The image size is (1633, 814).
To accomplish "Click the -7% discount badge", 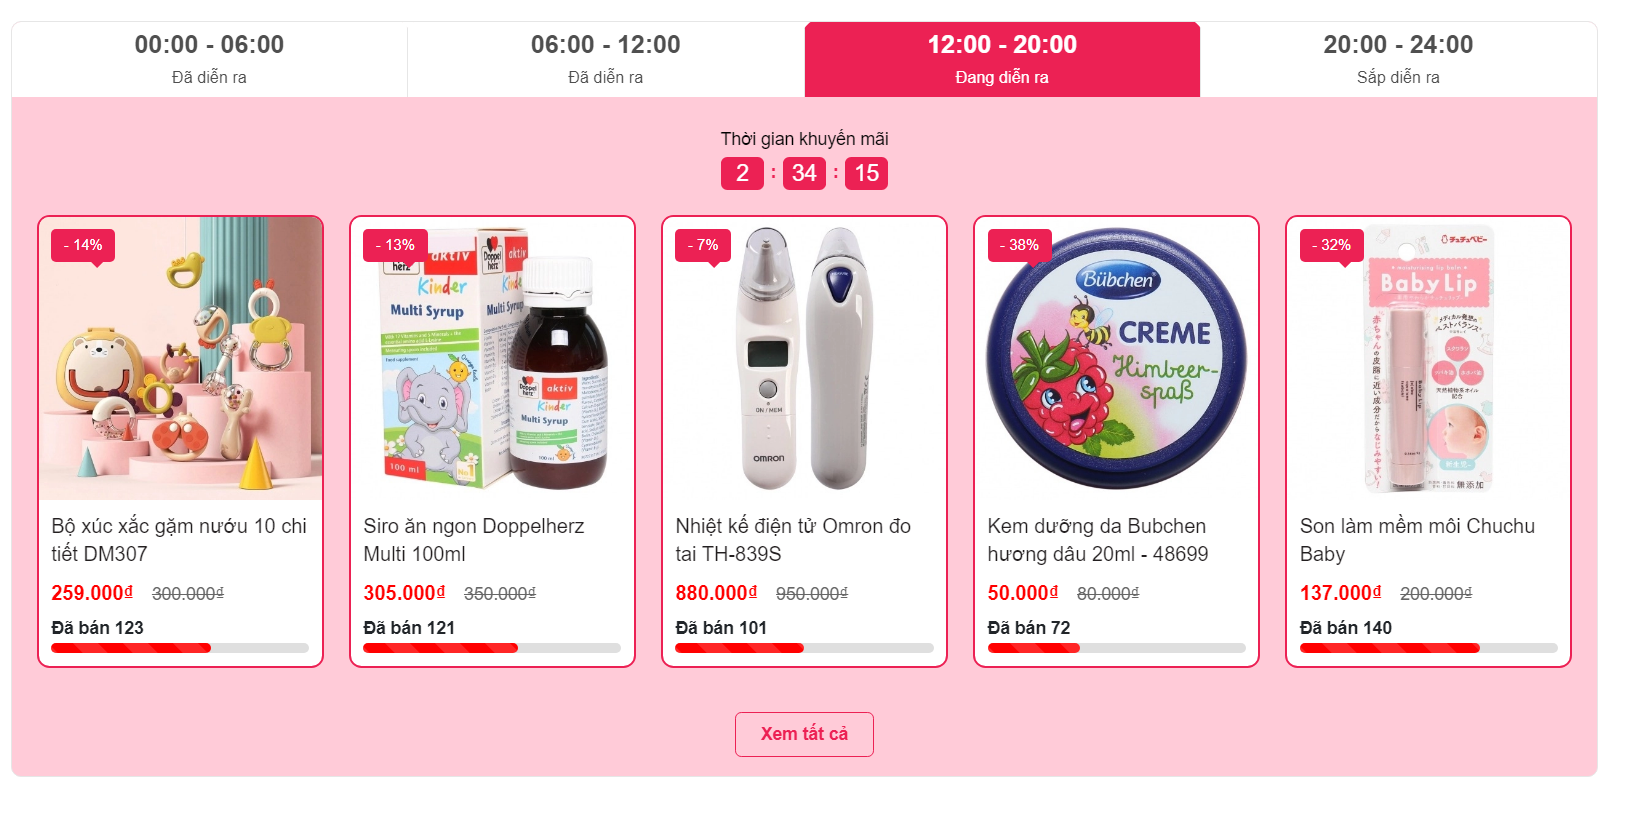I will coord(703,246).
